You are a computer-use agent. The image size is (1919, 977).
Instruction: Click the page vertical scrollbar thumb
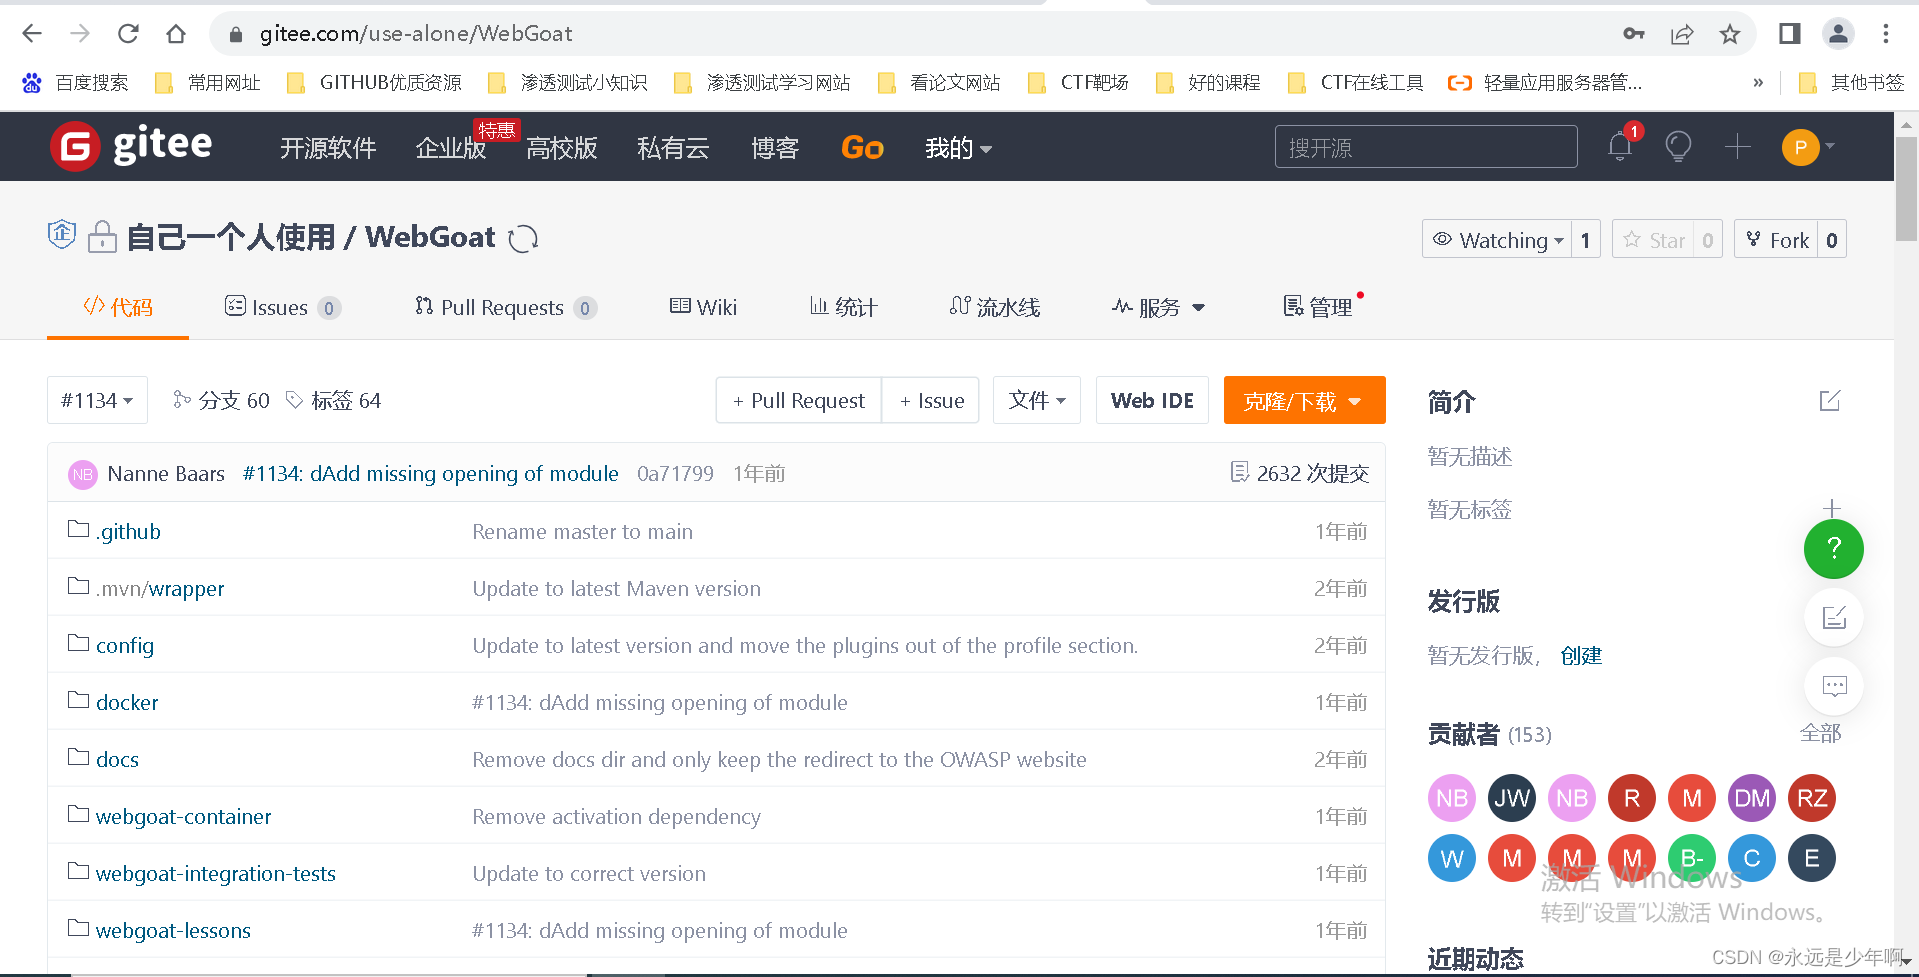click(1907, 190)
